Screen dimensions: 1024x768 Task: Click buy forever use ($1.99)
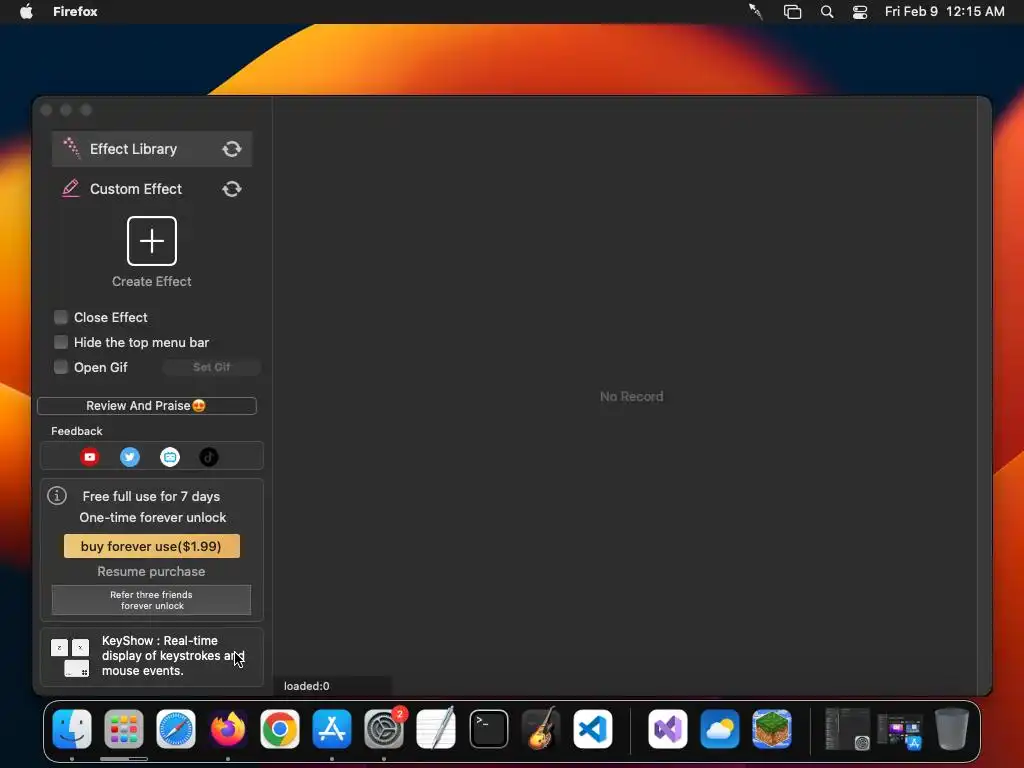152,546
